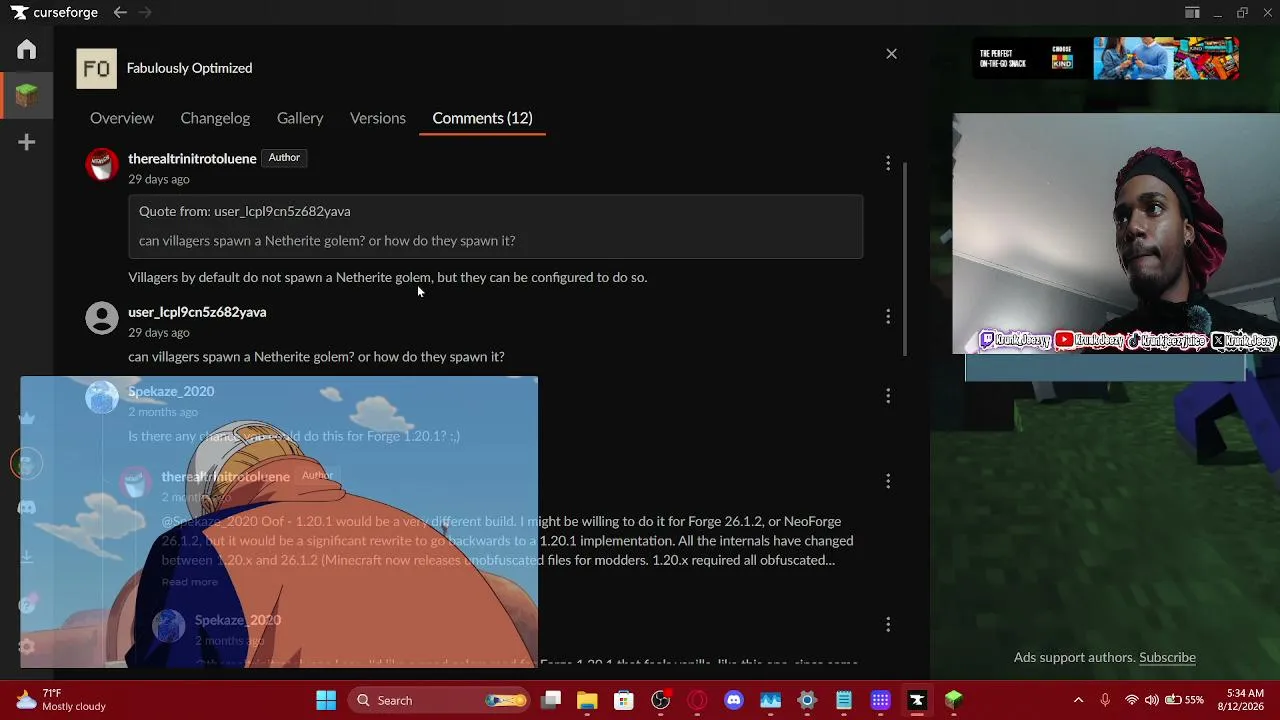The image size is (1280, 720).
Task: Open user_lcpl9cn5z682yava's profile name
Action: tap(197, 312)
